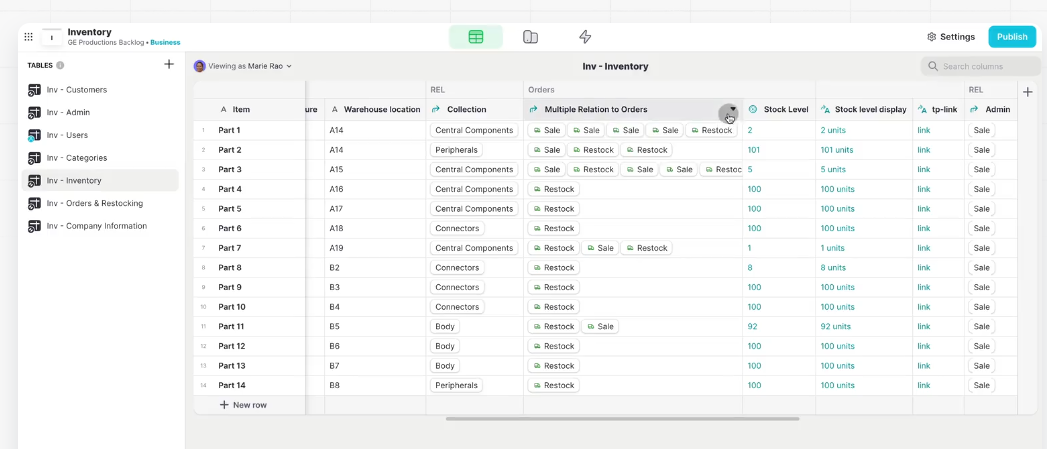Open the apps grid menu icon
The height and width of the screenshot is (449, 1047).
click(29, 37)
